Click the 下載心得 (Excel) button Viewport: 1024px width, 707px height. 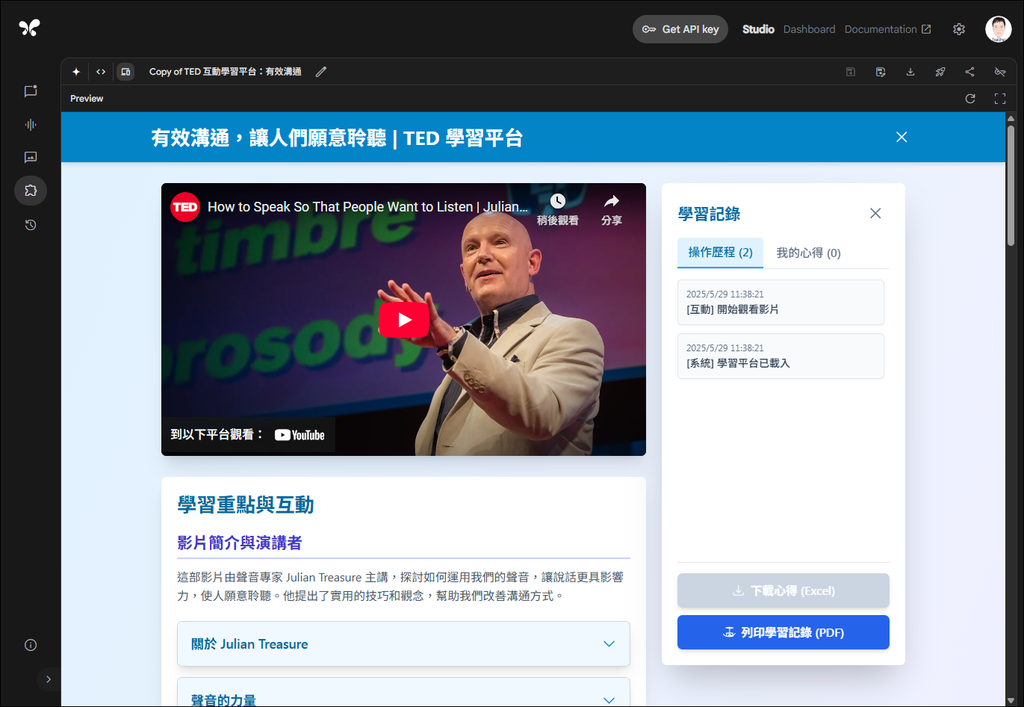[x=783, y=591]
